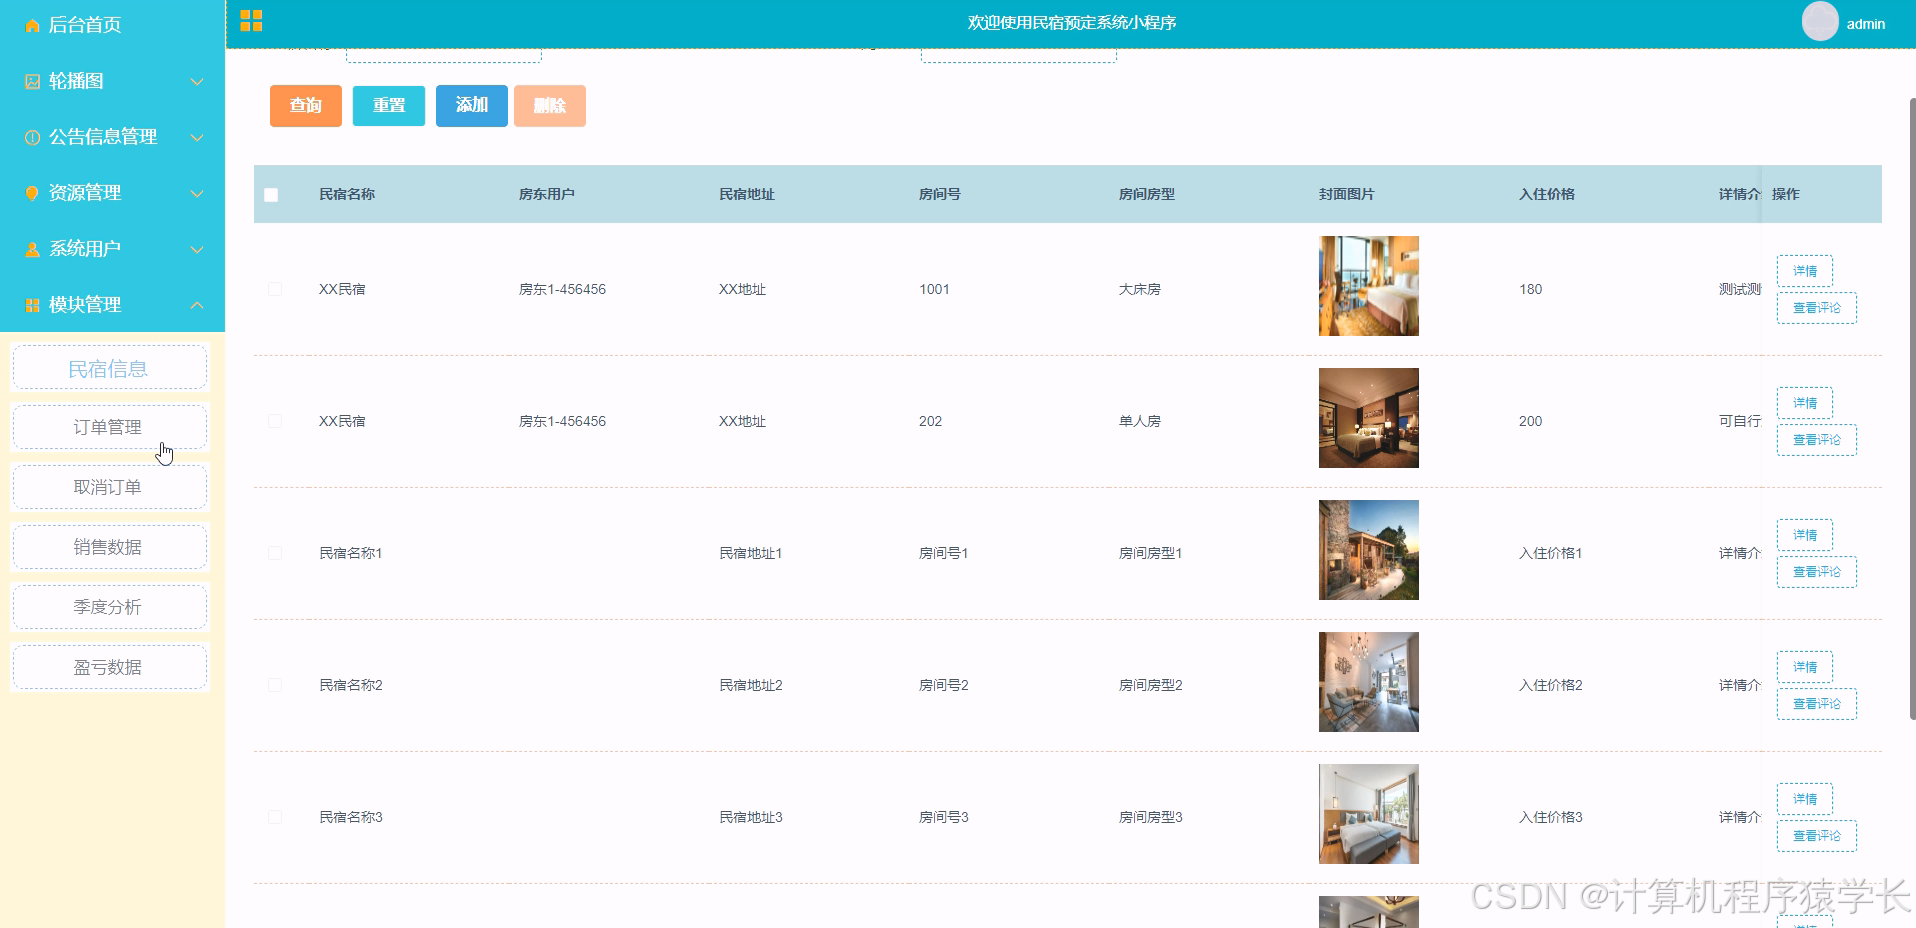Click the 民宿名称 column header
The image size is (1916, 928).
click(347, 194)
